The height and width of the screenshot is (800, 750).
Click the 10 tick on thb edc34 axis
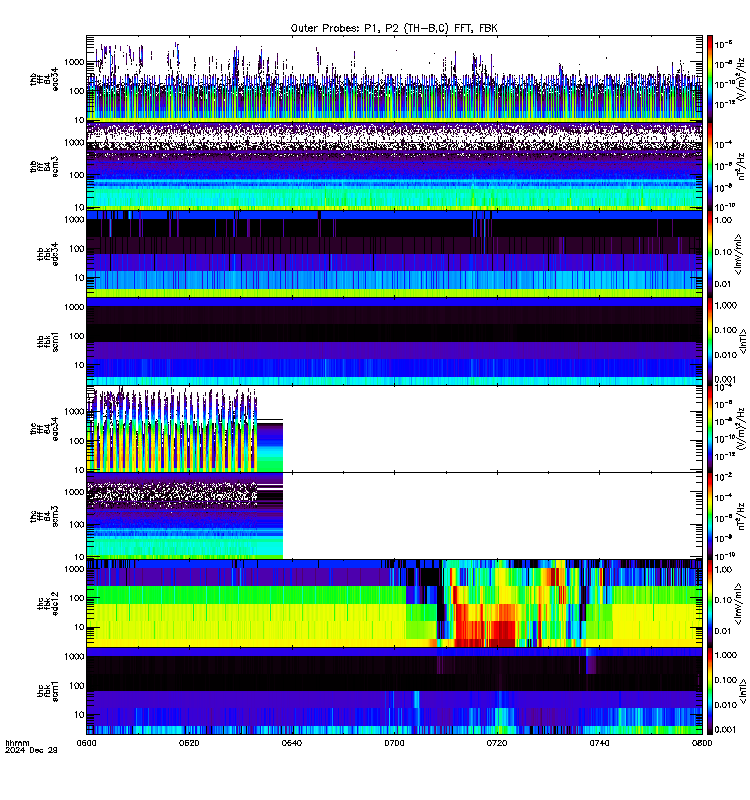pyautogui.click(x=80, y=278)
